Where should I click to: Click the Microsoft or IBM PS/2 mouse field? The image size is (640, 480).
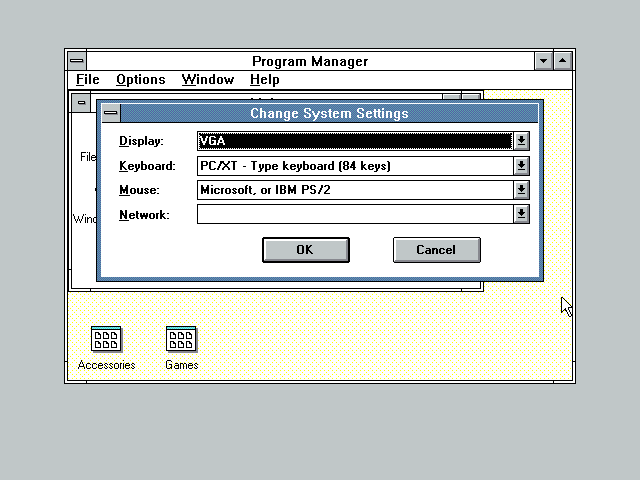click(355, 190)
